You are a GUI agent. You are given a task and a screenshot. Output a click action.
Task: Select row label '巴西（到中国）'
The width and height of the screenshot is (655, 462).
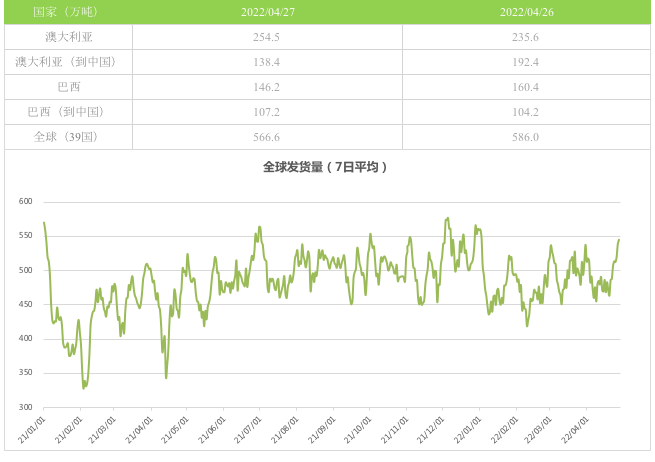[x=66, y=112]
